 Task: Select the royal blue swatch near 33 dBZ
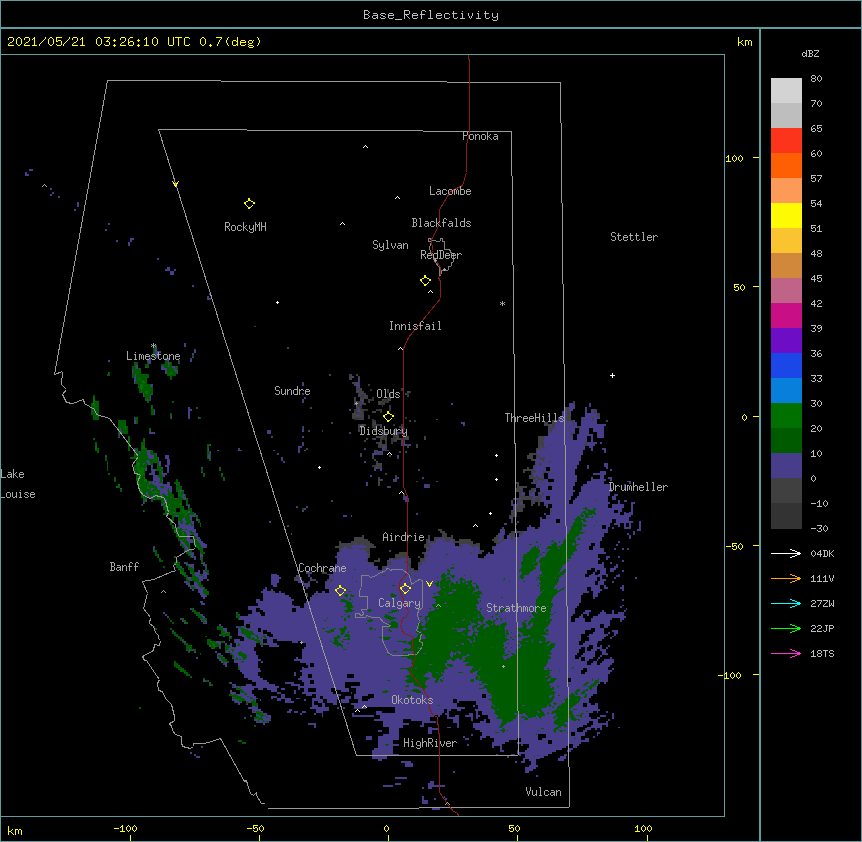(786, 365)
